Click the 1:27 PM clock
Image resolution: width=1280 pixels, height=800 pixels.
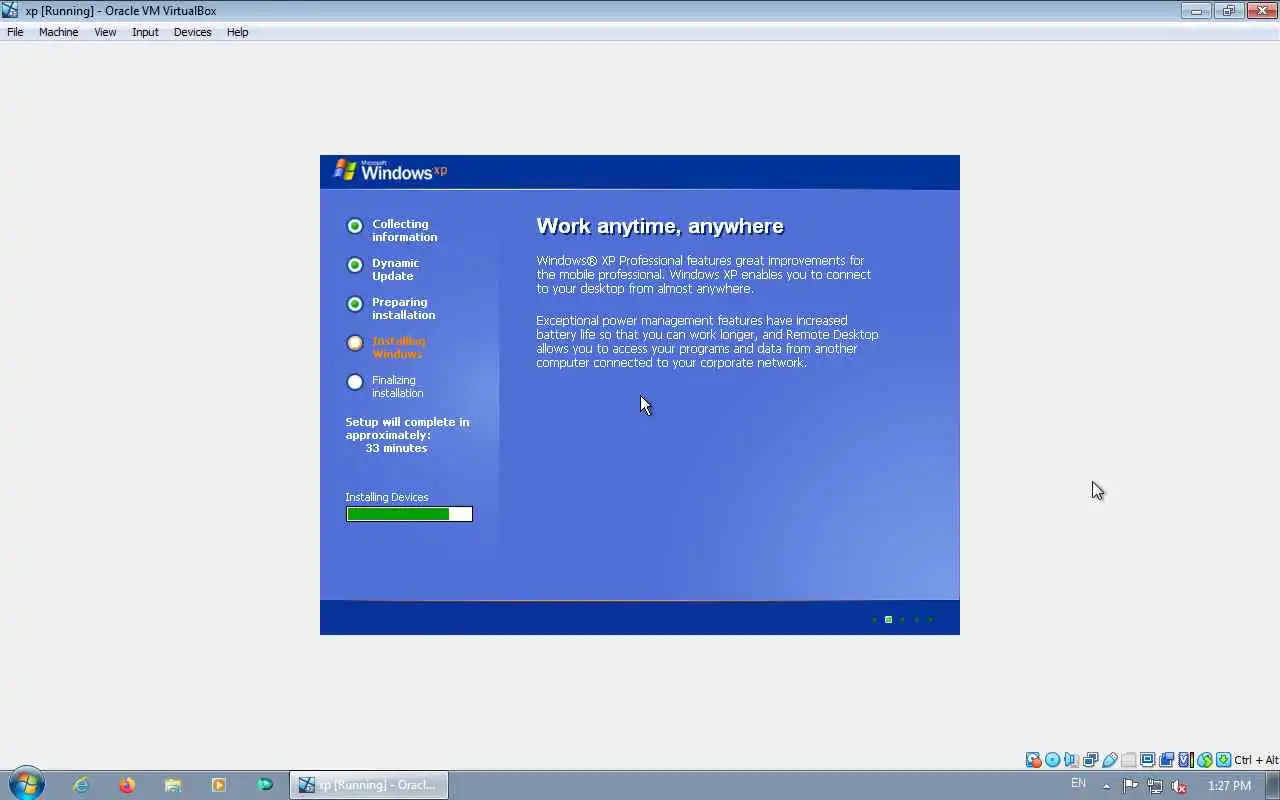coord(1229,786)
